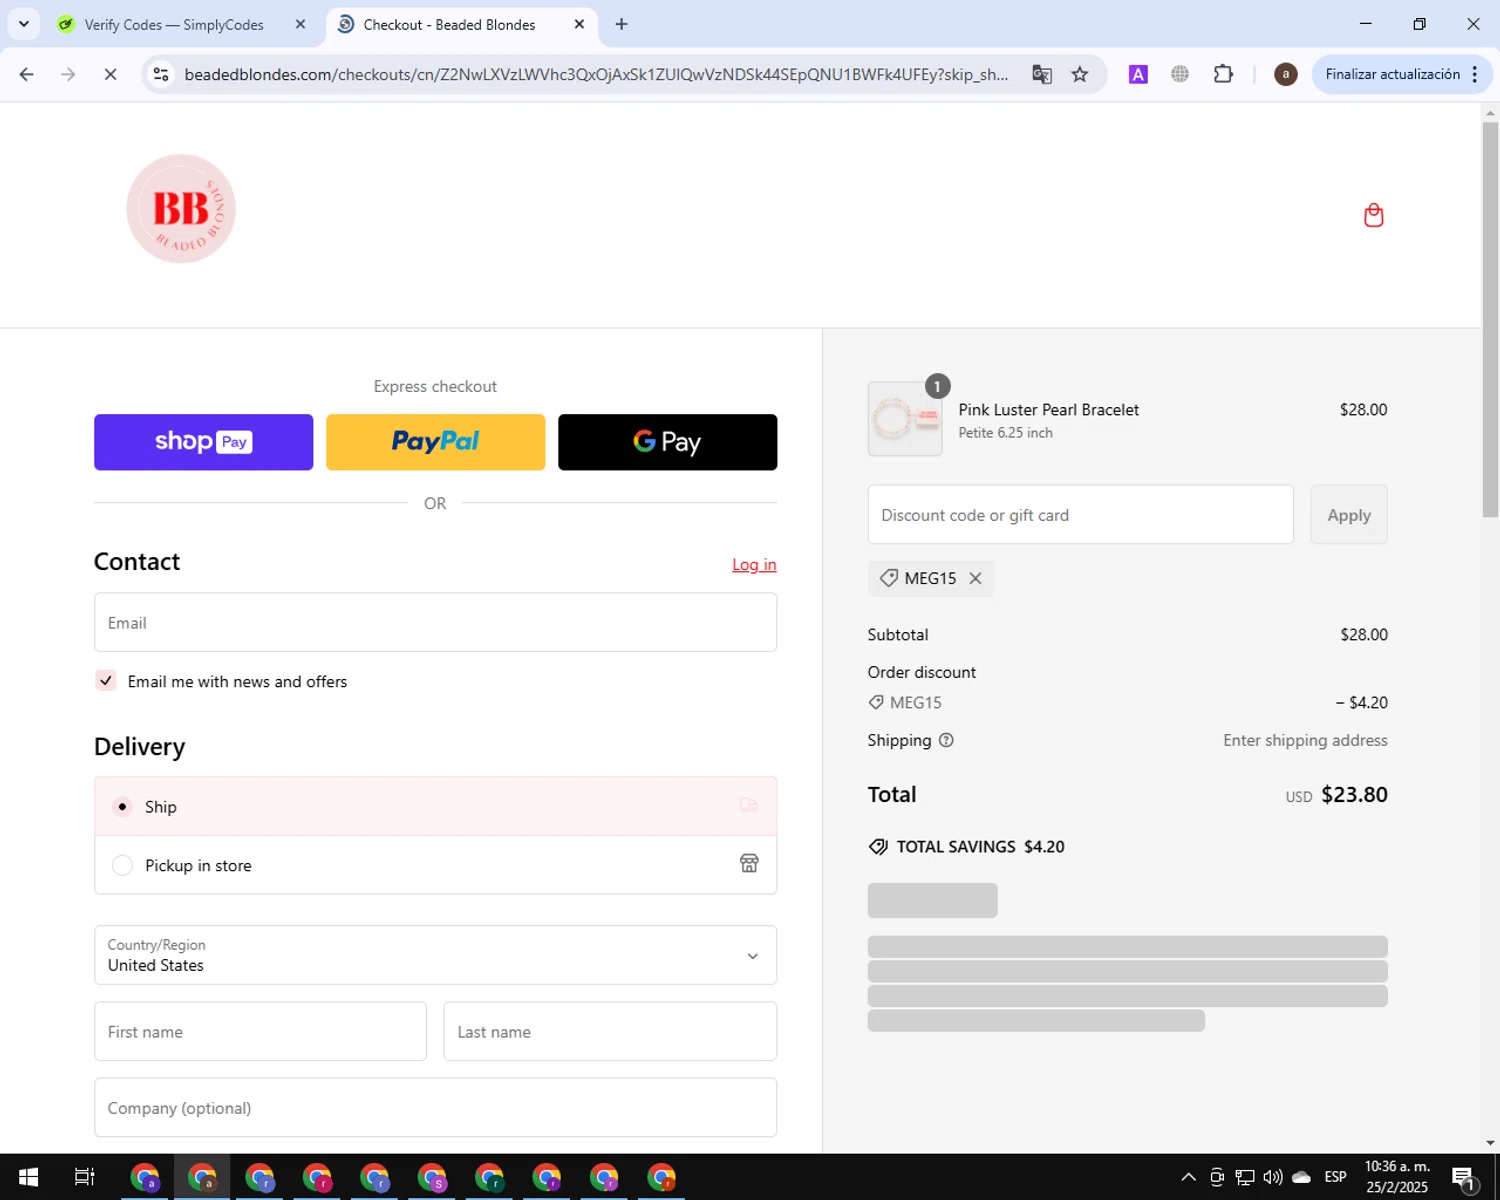Apply the discount code

tap(1348, 515)
